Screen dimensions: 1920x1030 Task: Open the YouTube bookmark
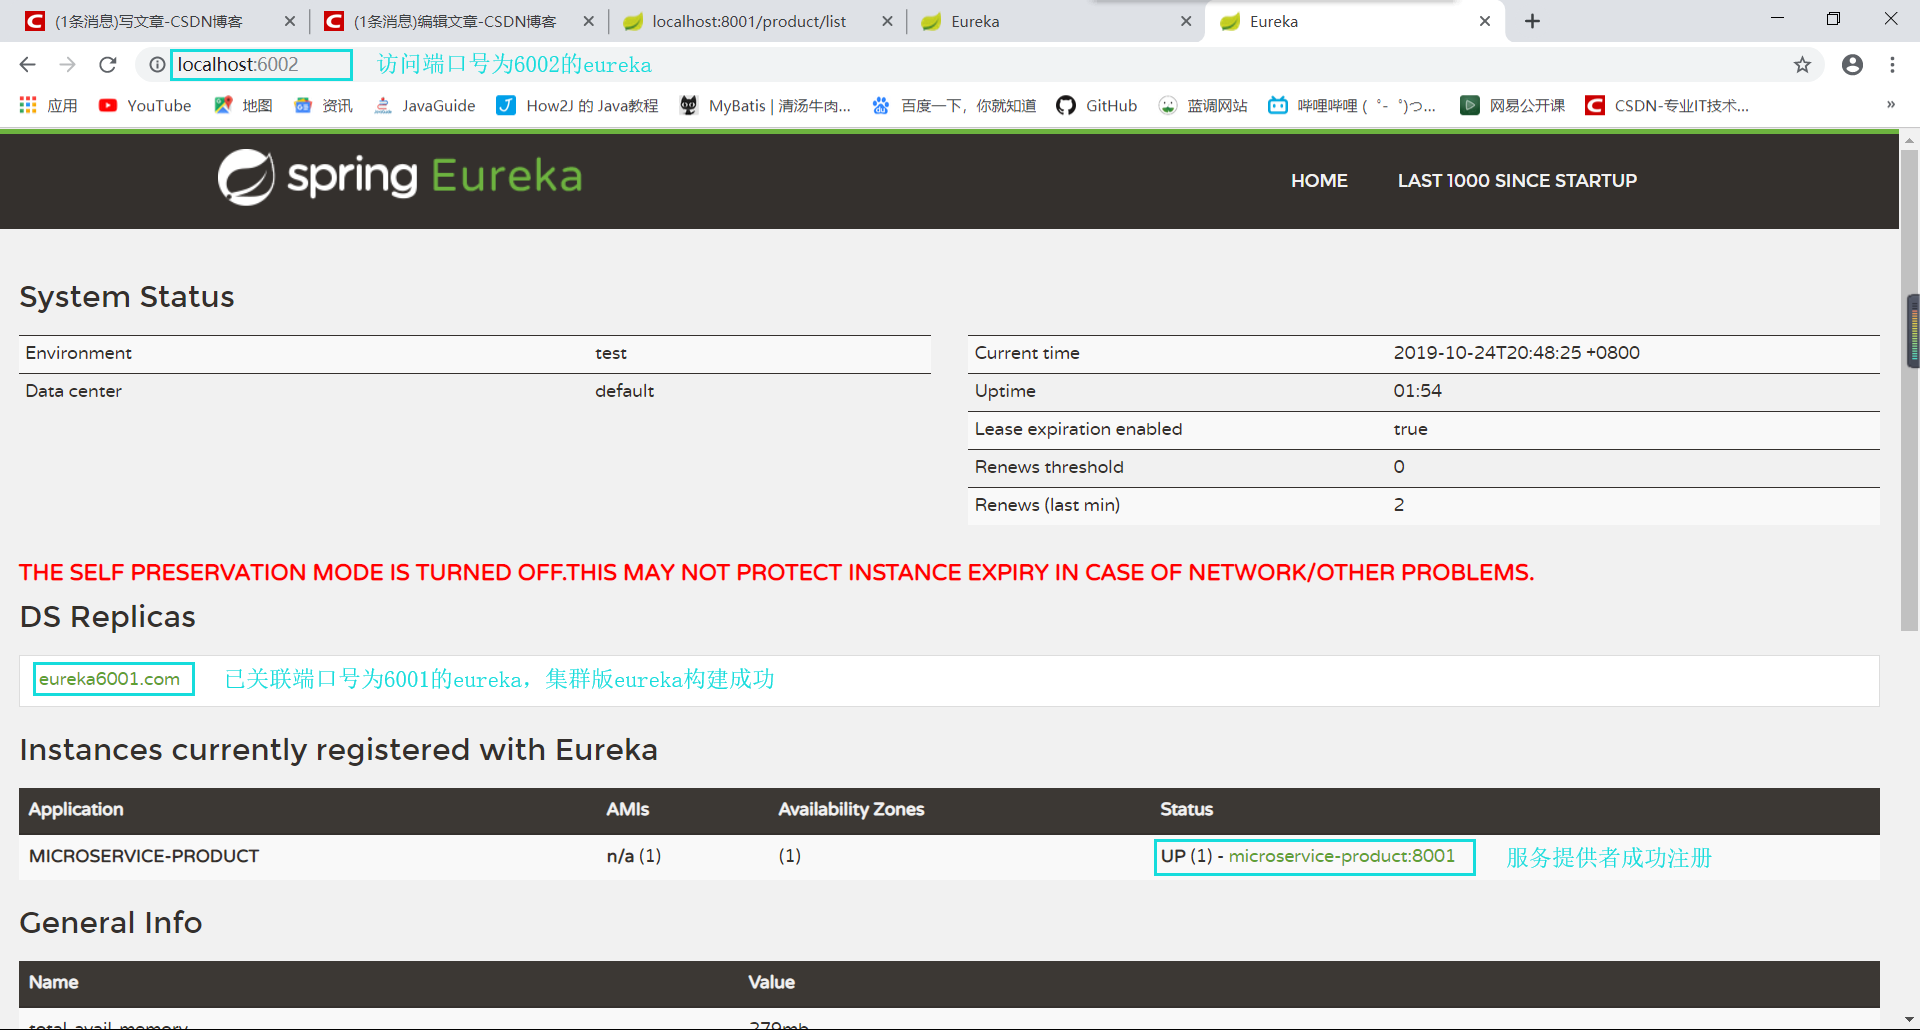145,105
